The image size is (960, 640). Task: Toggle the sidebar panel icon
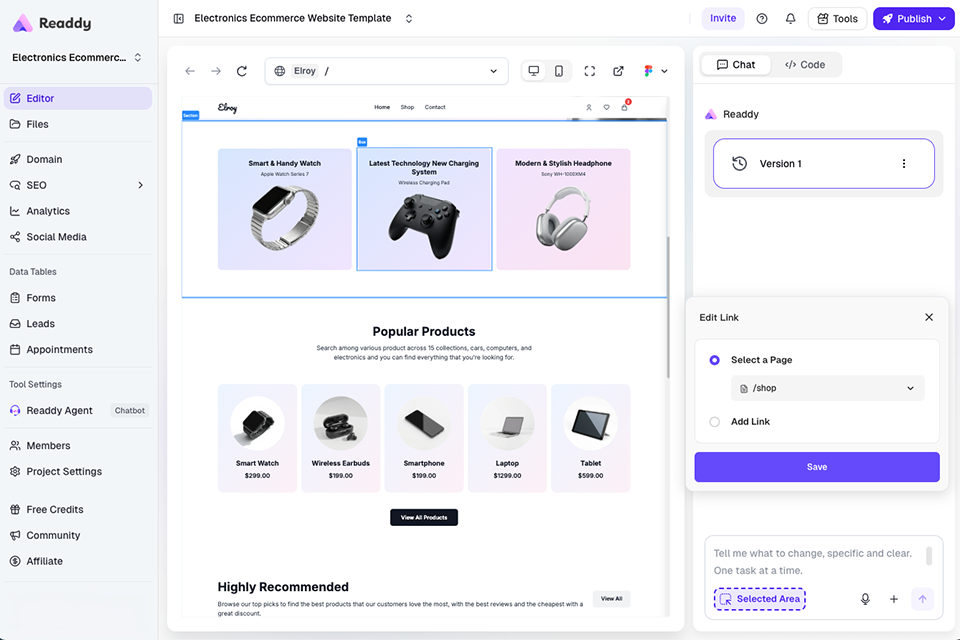(179, 18)
